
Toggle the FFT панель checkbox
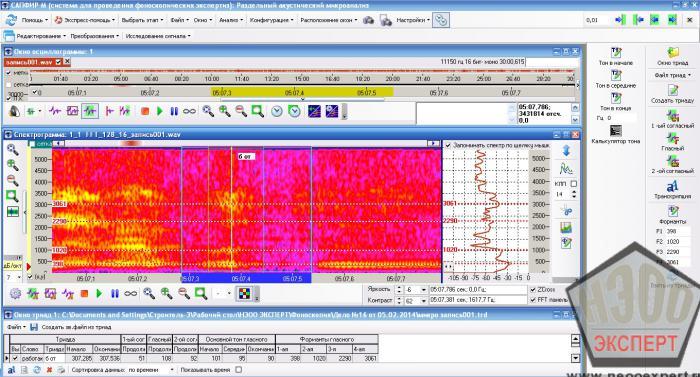pyautogui.click(x=533, y=299)
